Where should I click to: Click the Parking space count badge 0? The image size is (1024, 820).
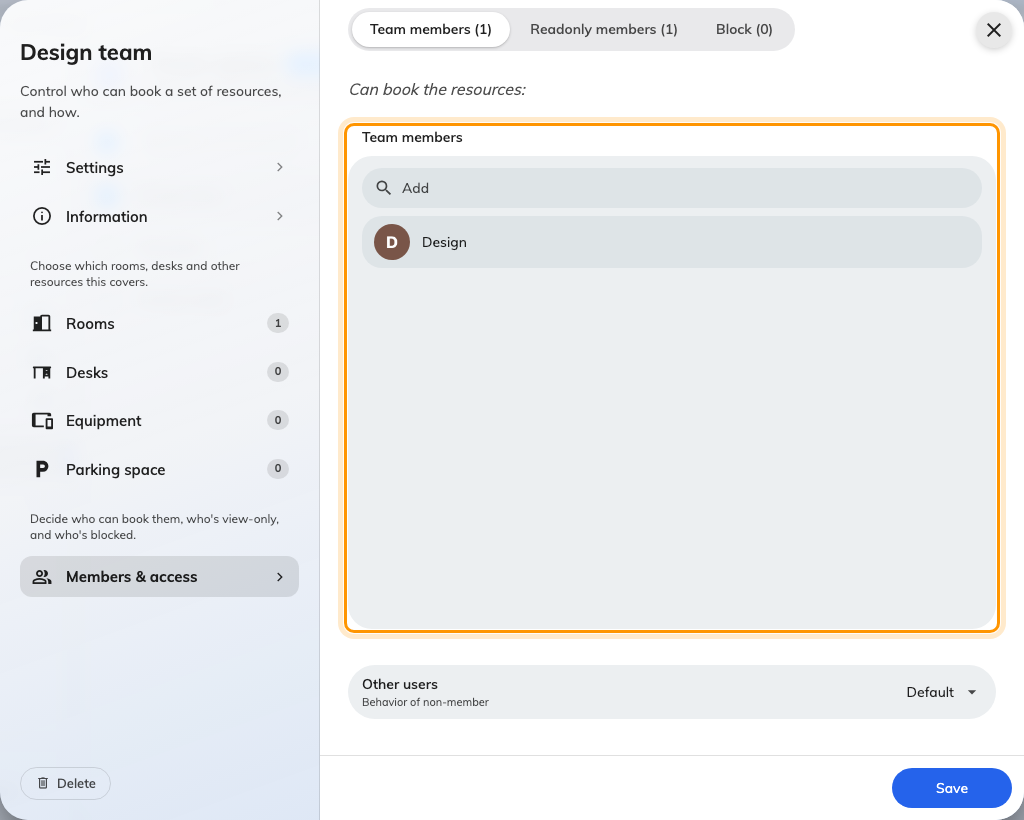click(x=278, y=468)
